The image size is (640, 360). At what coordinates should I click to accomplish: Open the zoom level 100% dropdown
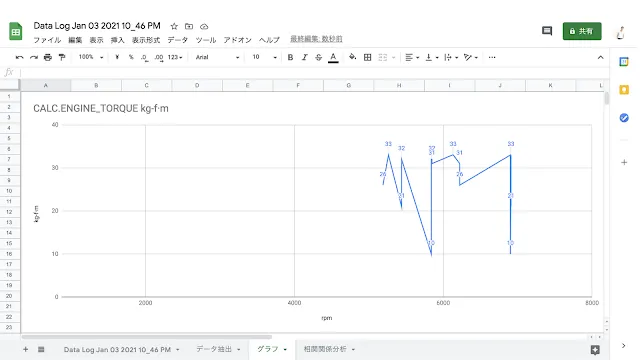(91, 58)
